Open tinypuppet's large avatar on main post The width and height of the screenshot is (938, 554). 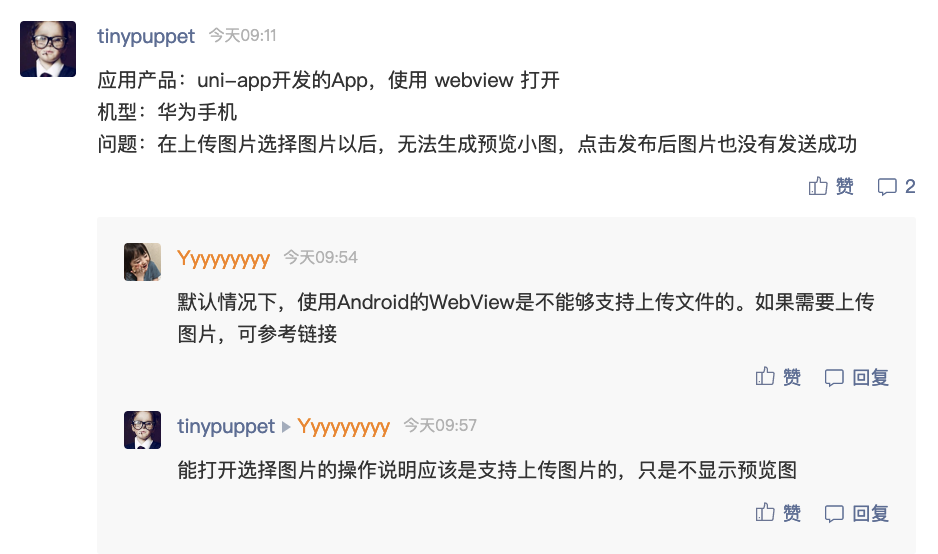pos(48,49)
